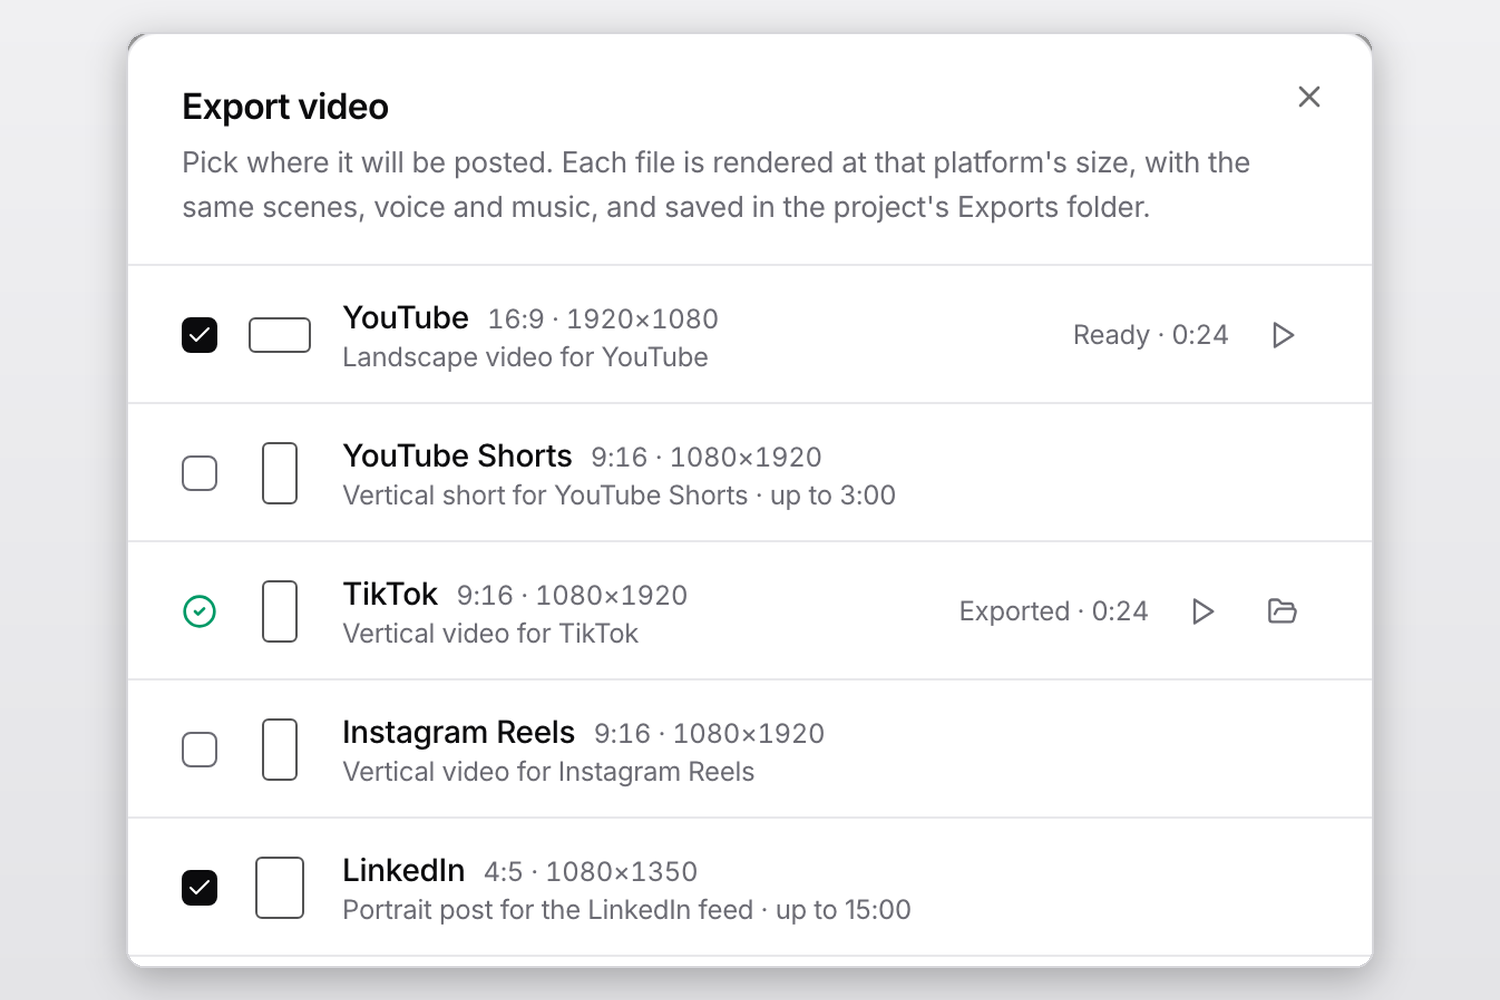Click the "Export video" dialog title
Viewport: 1500px width, 1000px height.
[285, 107]
